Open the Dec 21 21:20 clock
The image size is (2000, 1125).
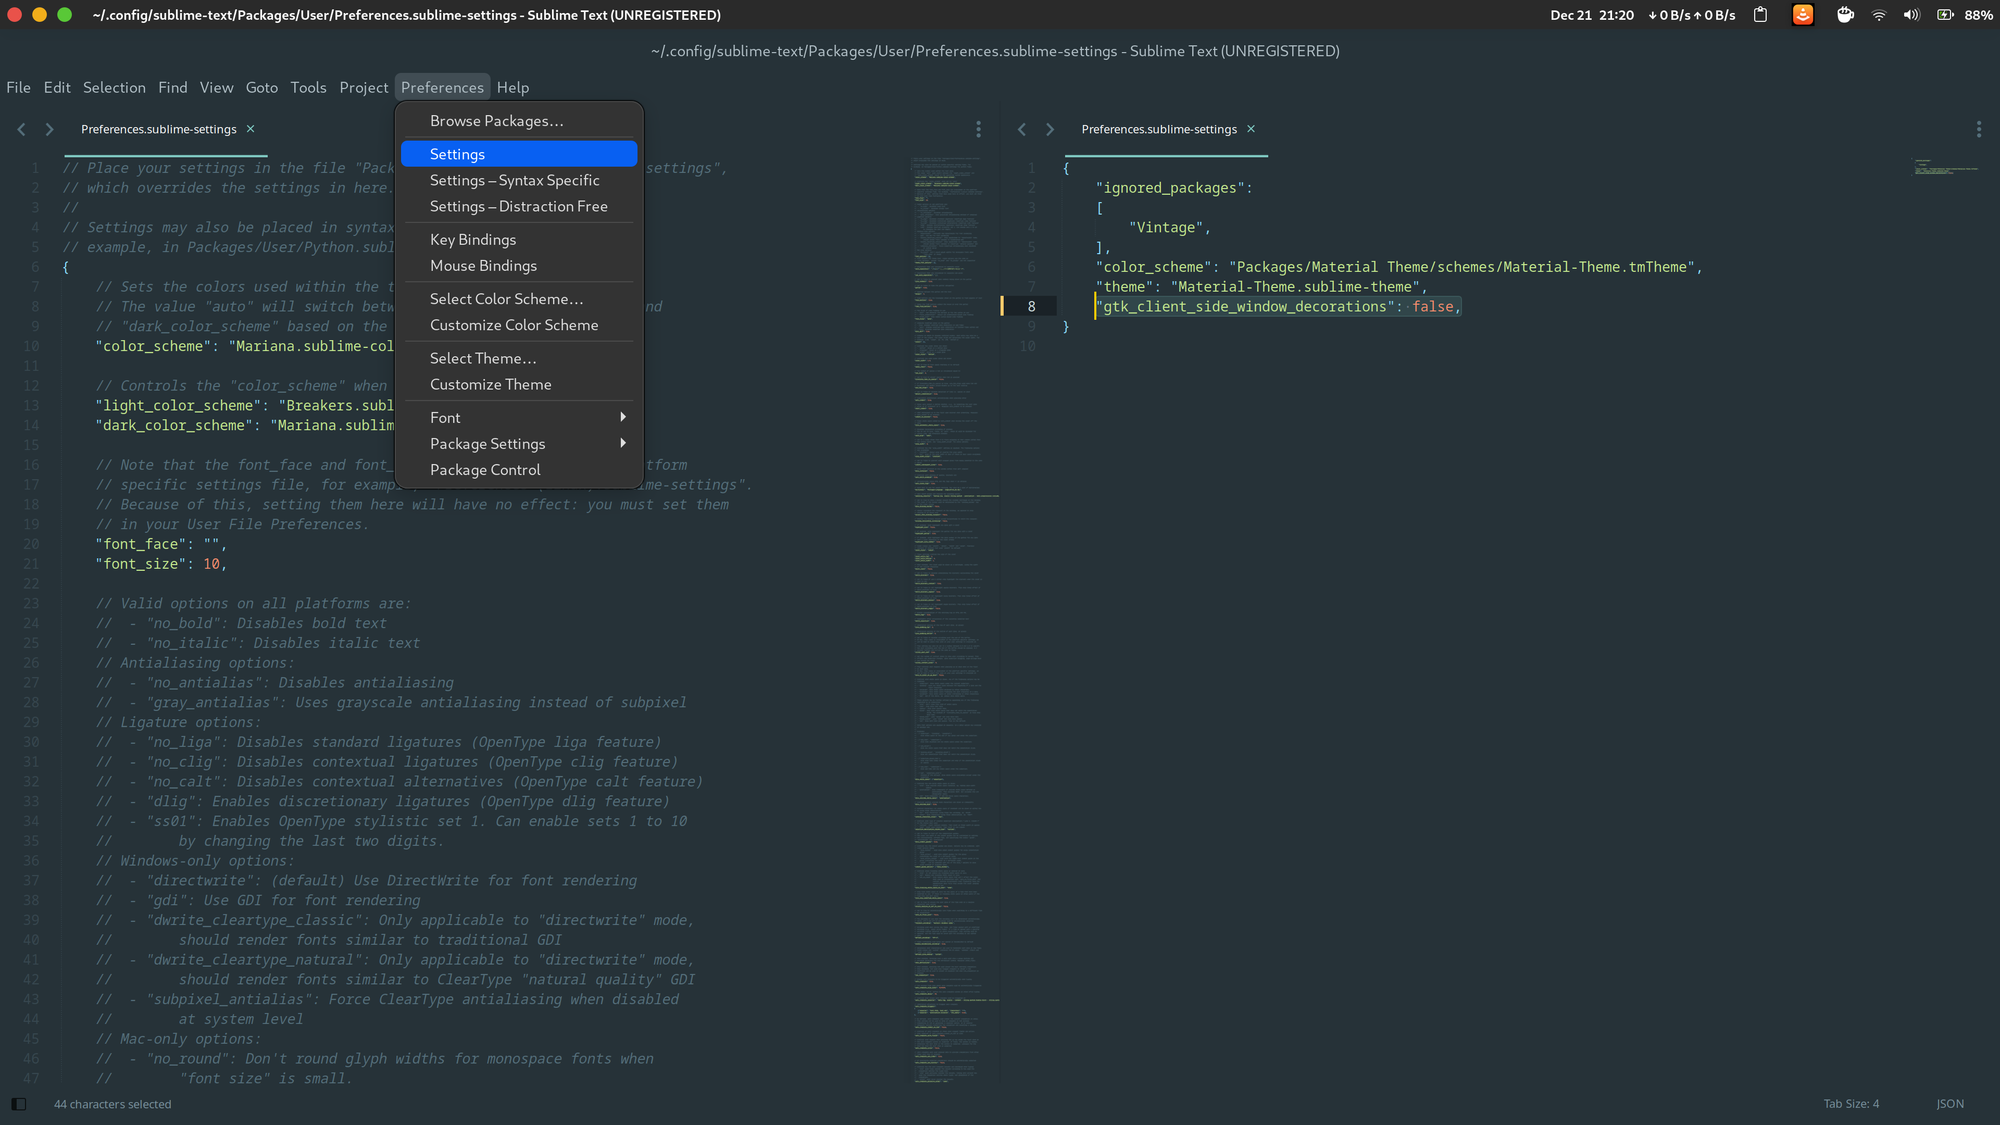tap(1592, 15)
